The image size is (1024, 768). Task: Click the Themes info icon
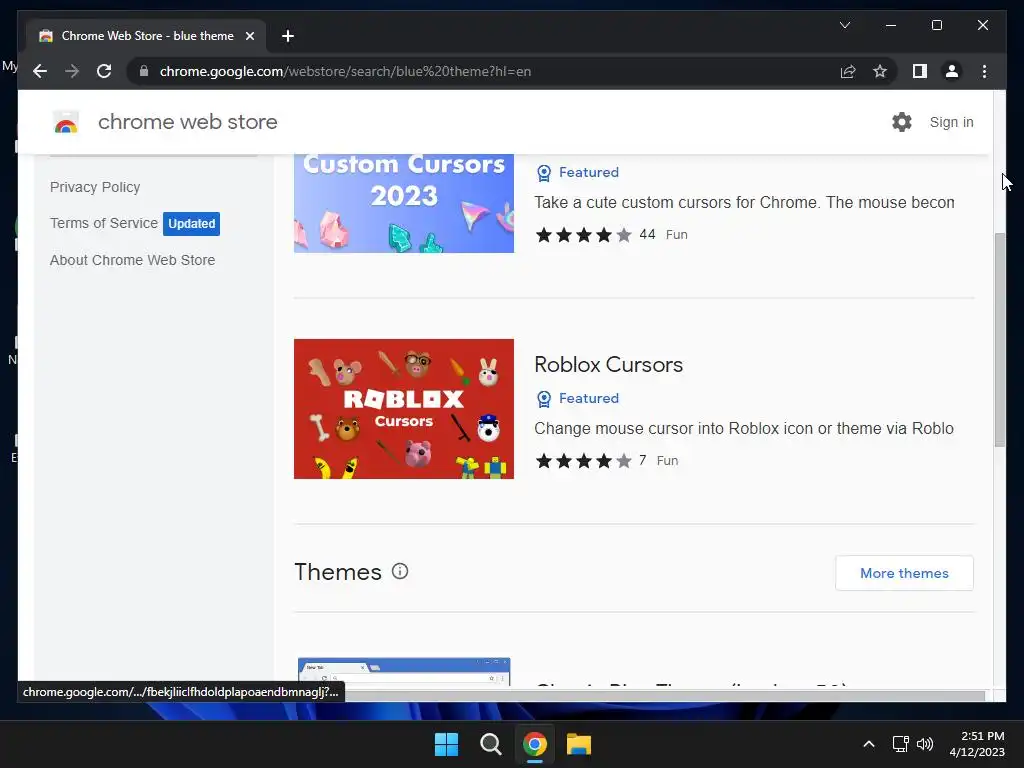400,571
